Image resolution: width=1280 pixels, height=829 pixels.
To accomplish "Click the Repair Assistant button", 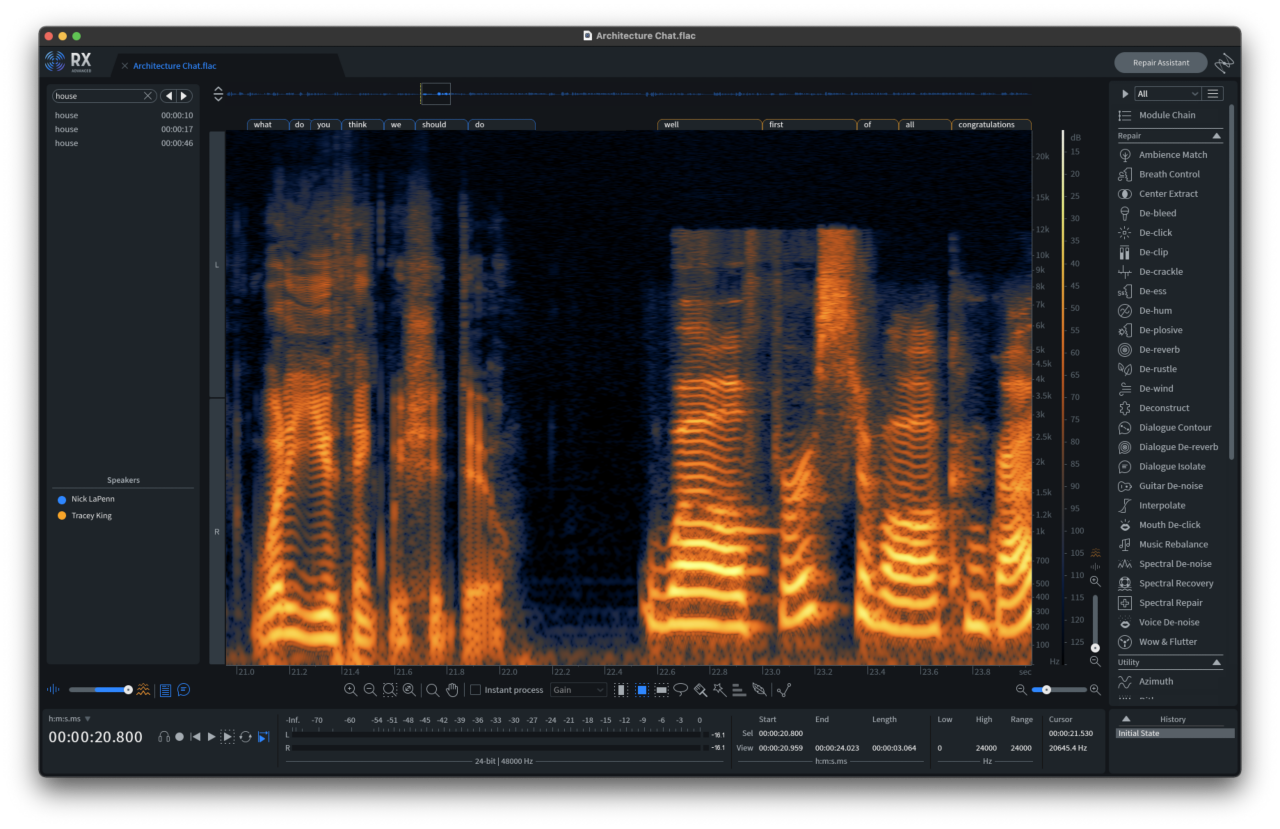I will coord(1160,63).
